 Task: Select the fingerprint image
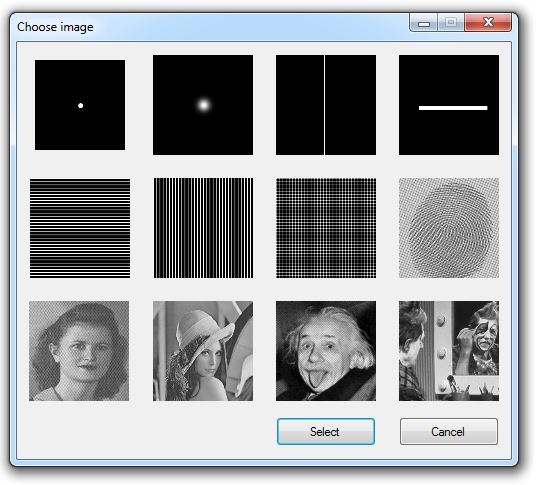[449, 228]
